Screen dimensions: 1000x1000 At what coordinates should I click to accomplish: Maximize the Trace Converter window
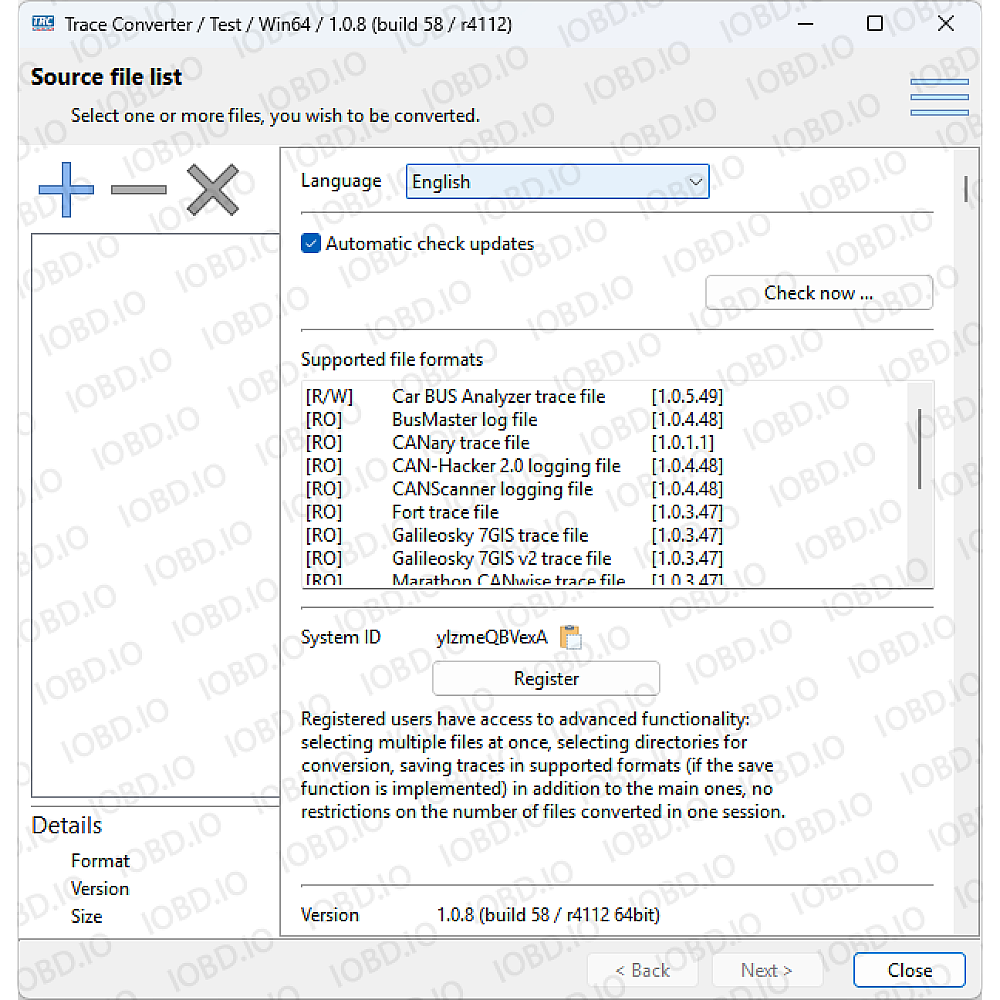[875, 24]
